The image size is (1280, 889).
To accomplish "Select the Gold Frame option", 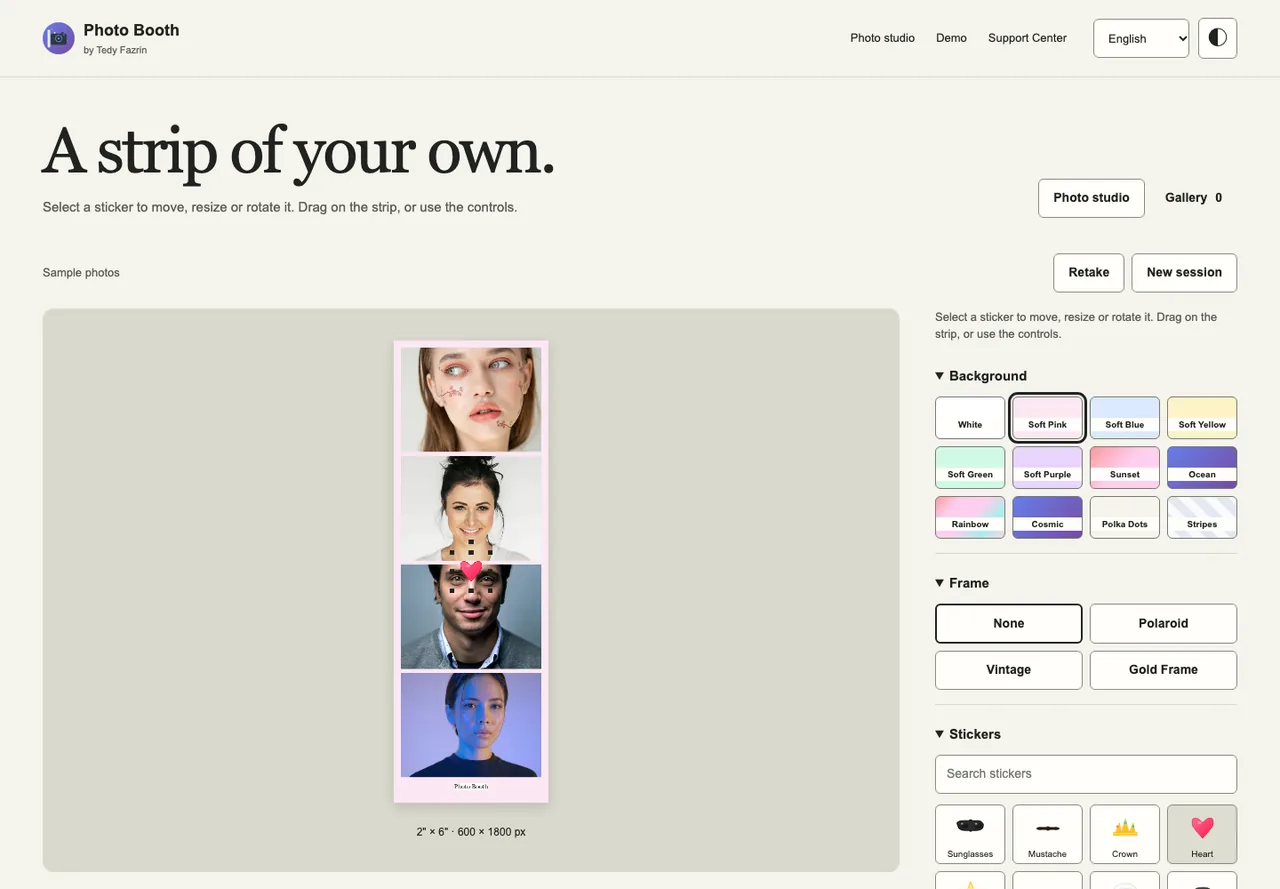I will [1163, 670].
